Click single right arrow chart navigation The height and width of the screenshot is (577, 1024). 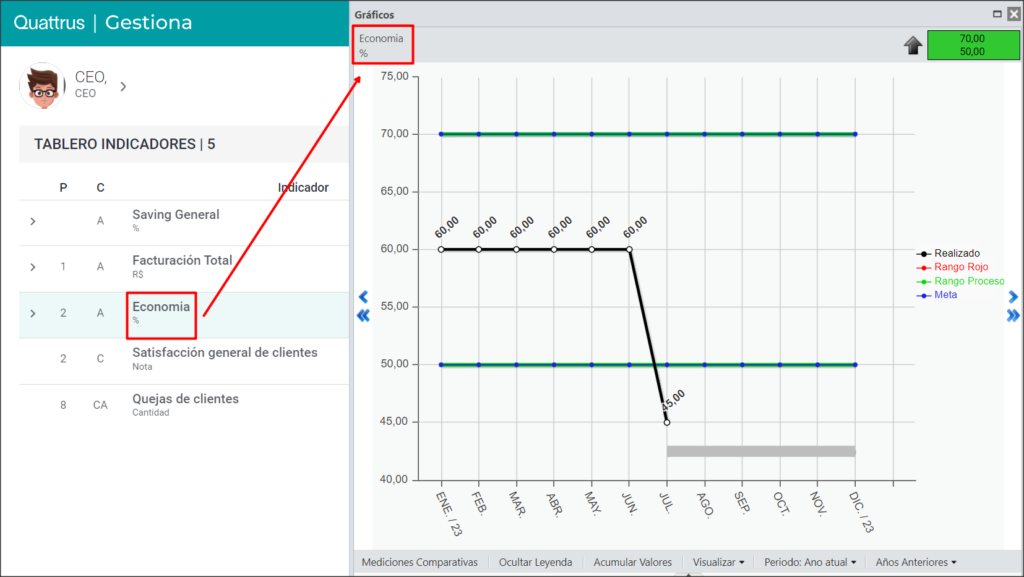[x=1013, y=297]
